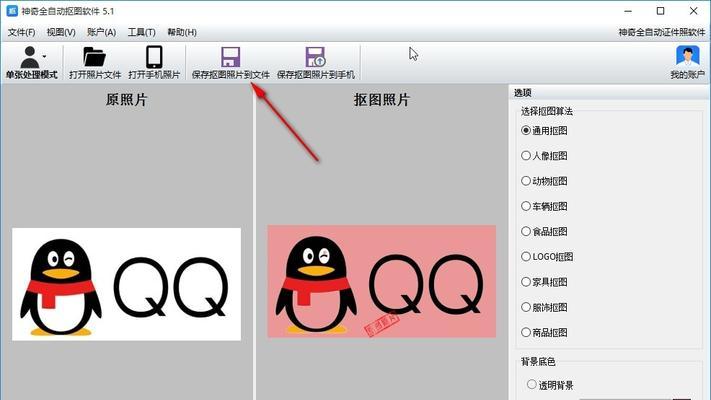Image resolution: width=711 pixels, height=400 pixels.
Task: Click the 选择抠图算法 group label
Action: (x=547, y=111)
